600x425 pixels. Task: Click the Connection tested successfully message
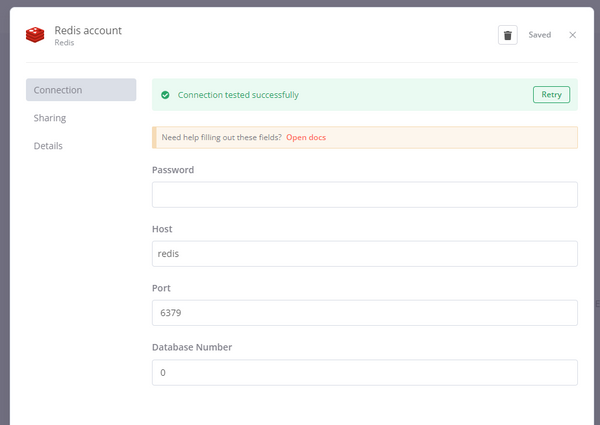tap(238, 95)
